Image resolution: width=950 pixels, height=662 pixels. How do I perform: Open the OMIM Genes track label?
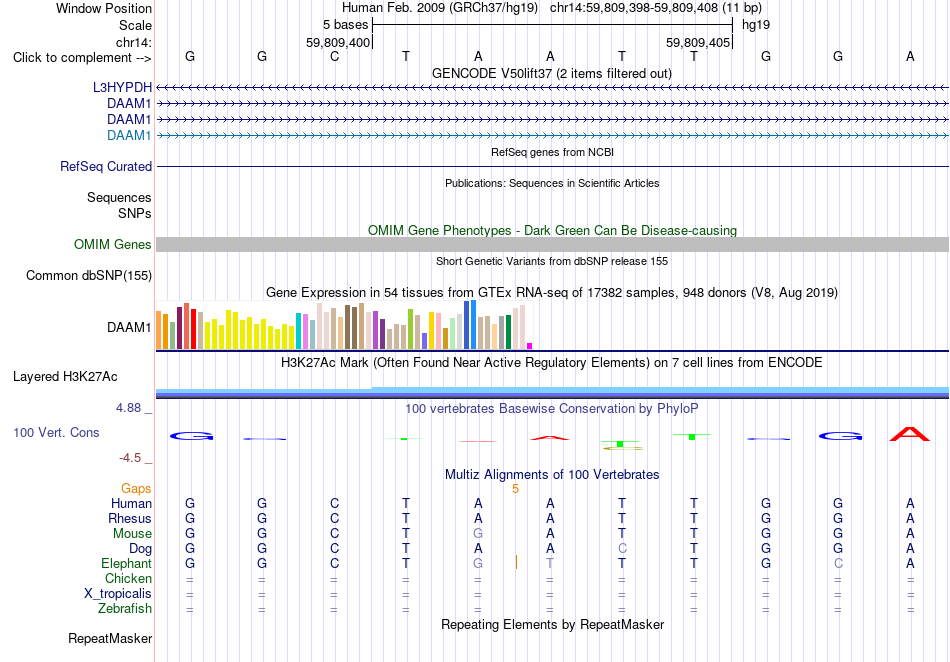tap(113, 244)
